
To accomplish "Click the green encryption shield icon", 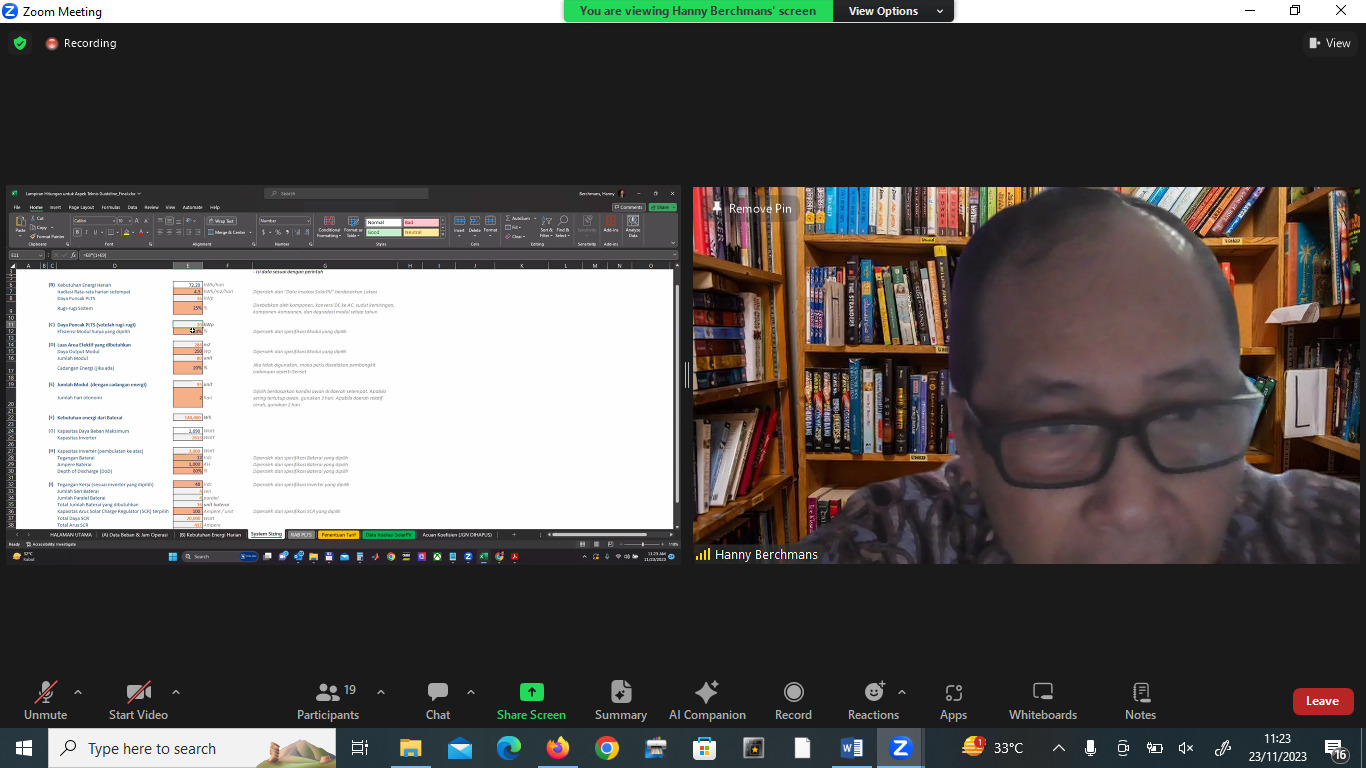I will (19, 43).
